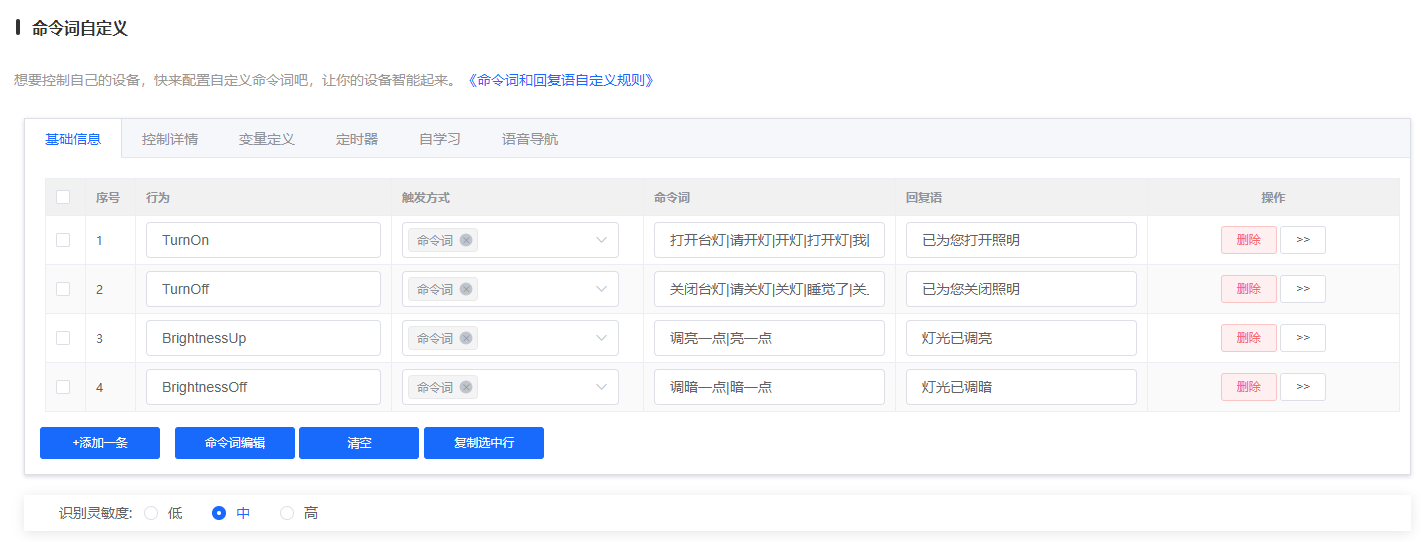The image size is (1421, 542).
Task: Edit command words field 调暗一点|暗一点
Action: pyautogui.click(x=769, y=387)
